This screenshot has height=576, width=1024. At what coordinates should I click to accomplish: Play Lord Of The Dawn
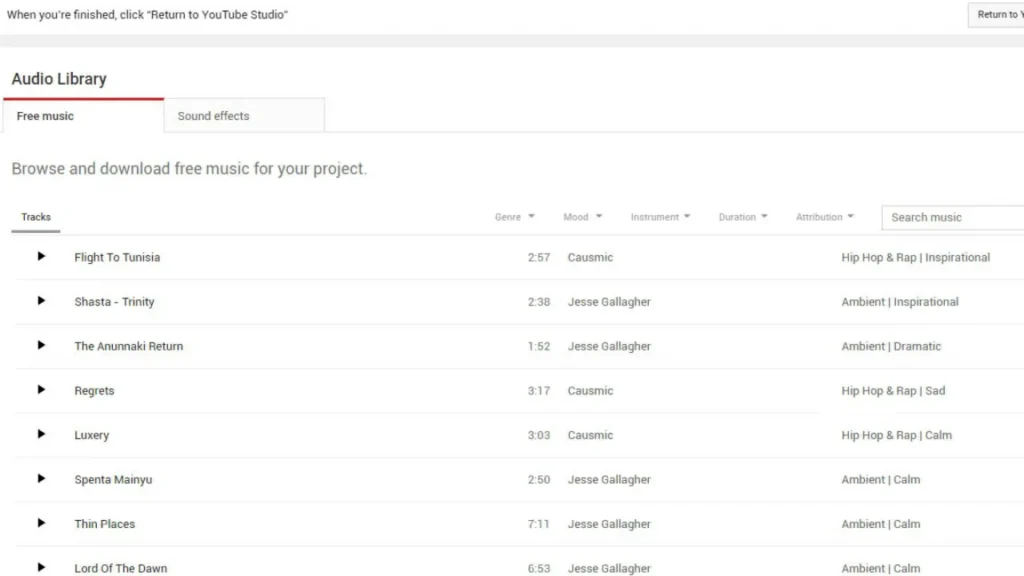(39, 568)
